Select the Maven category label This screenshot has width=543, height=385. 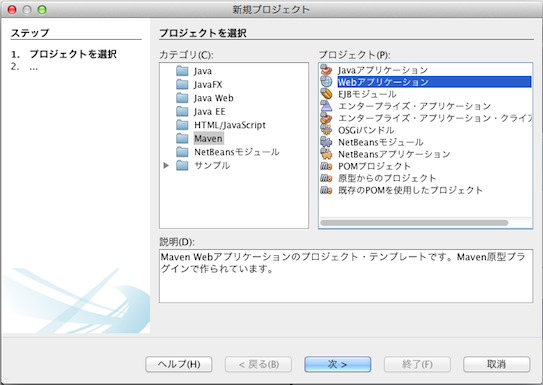208,138
